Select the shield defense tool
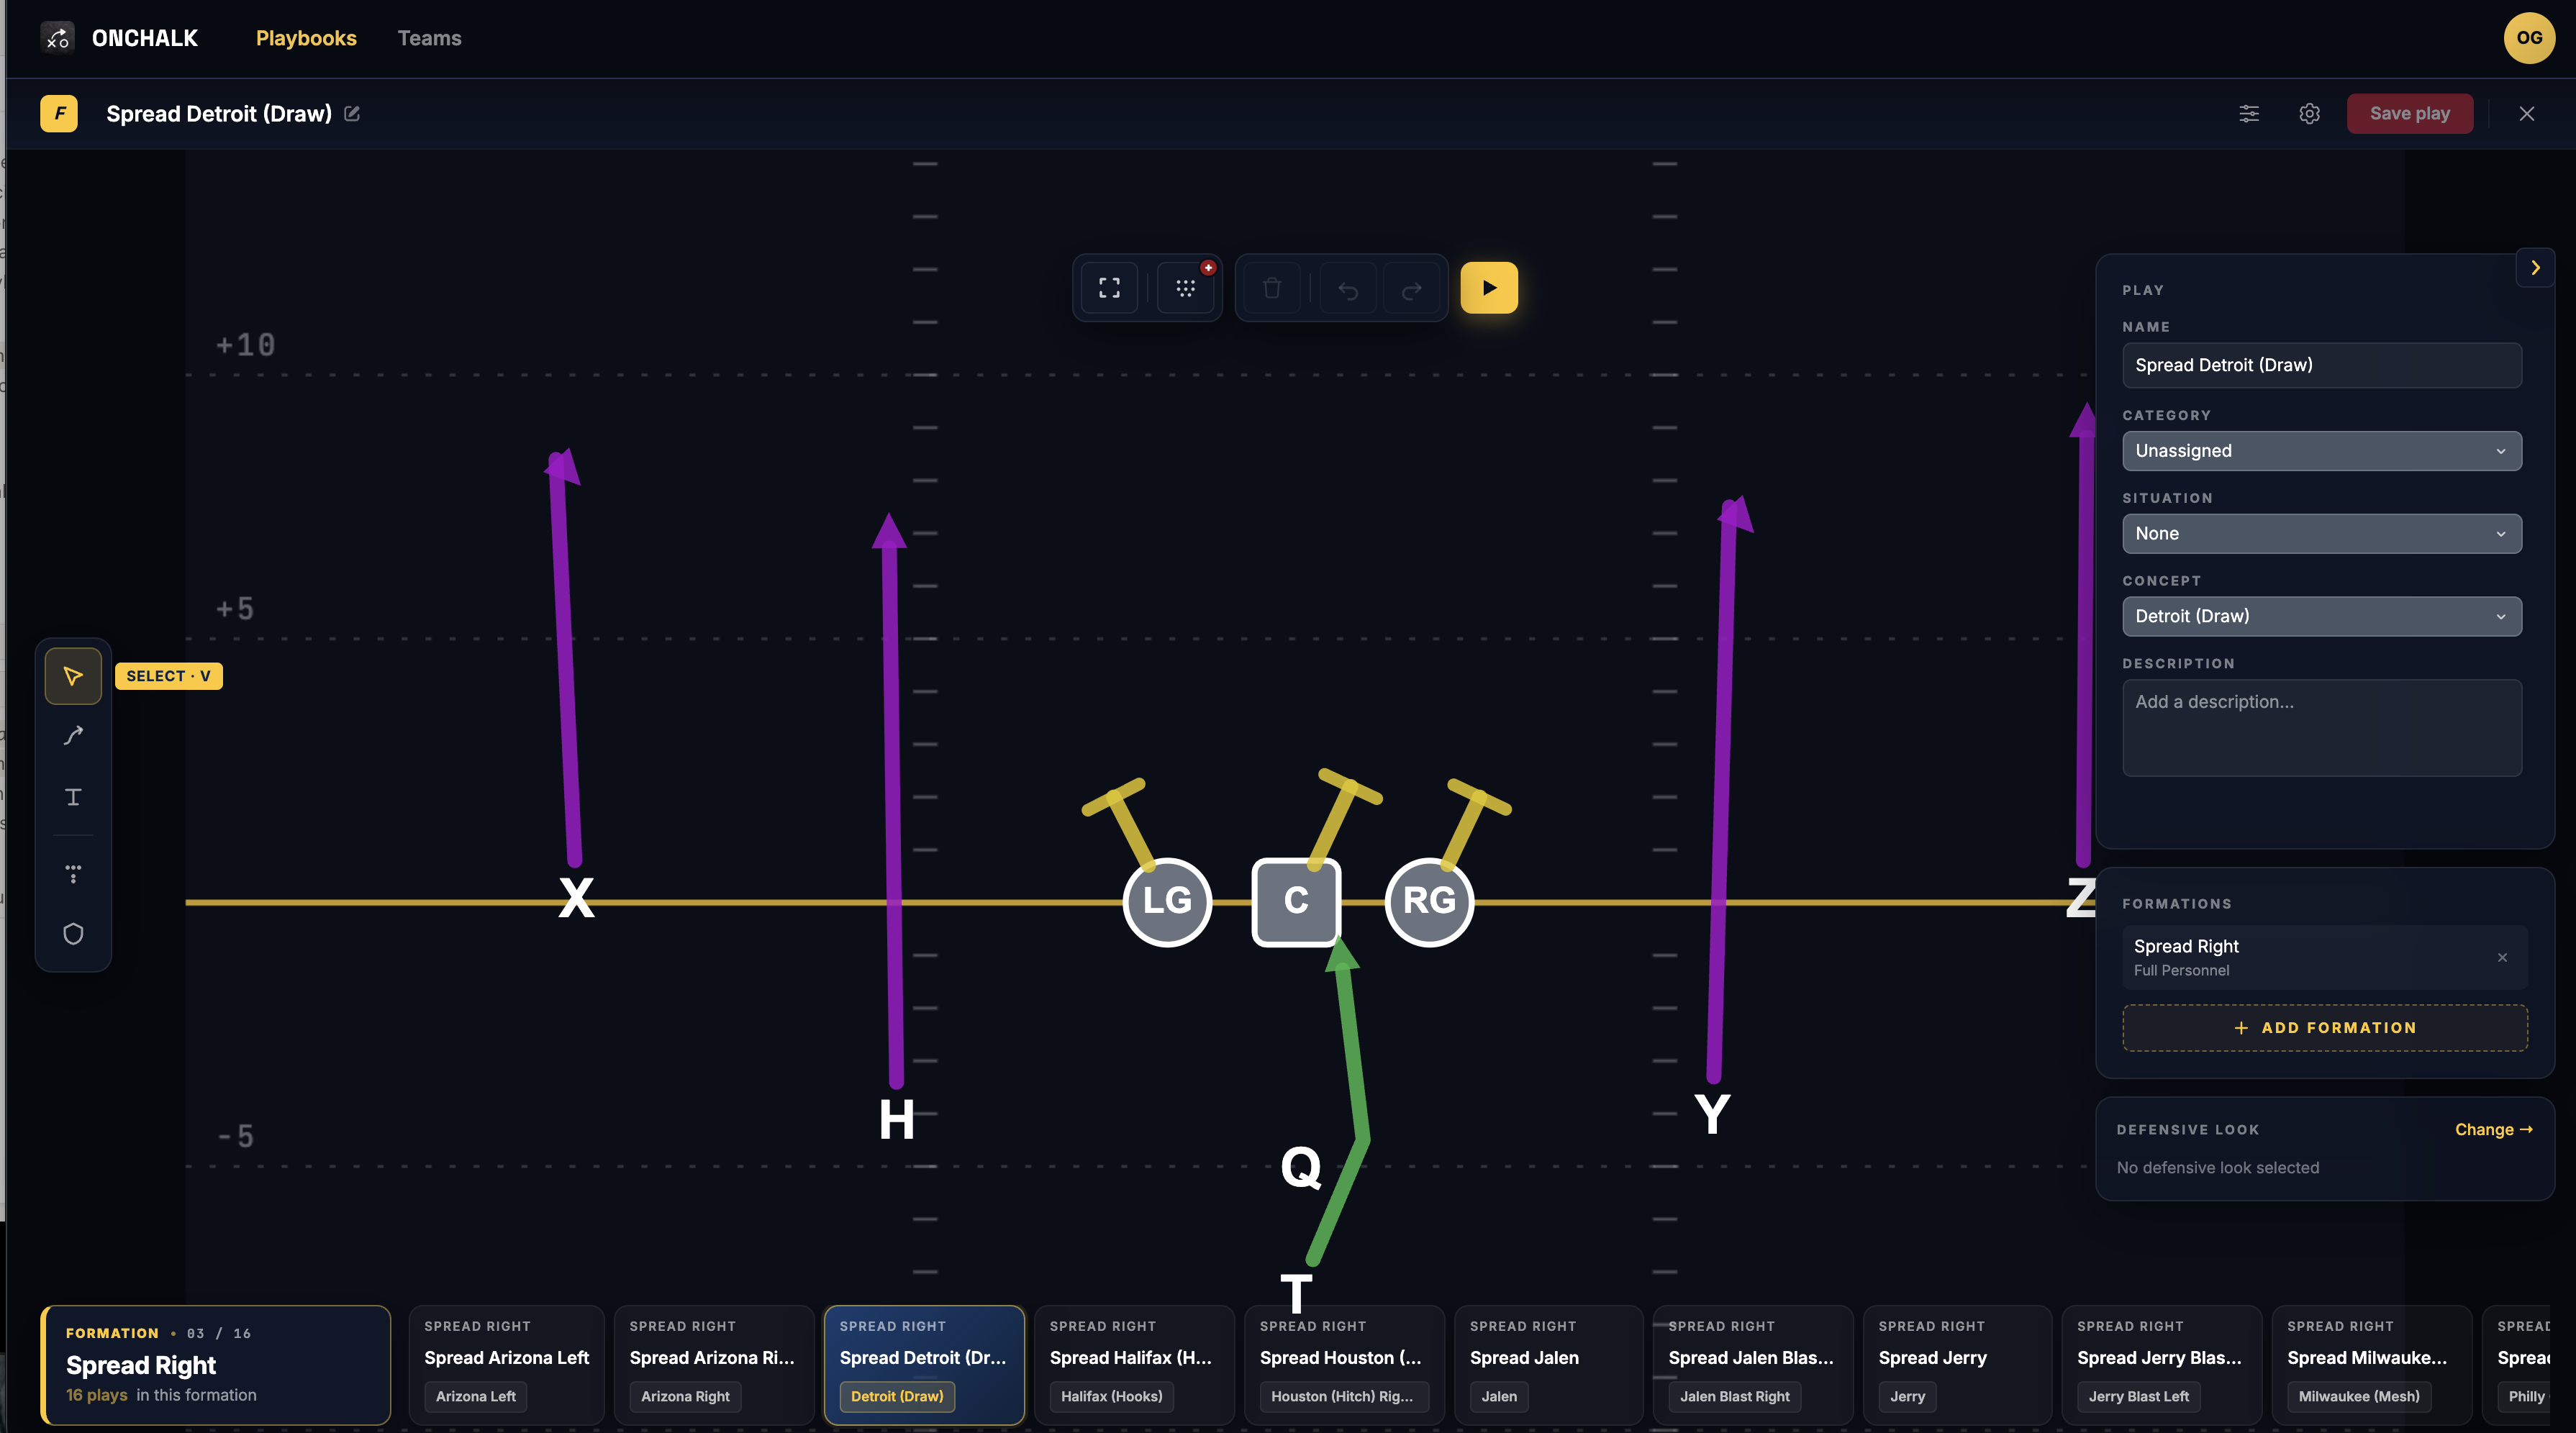2576x1433 pixels. point(73,933)
